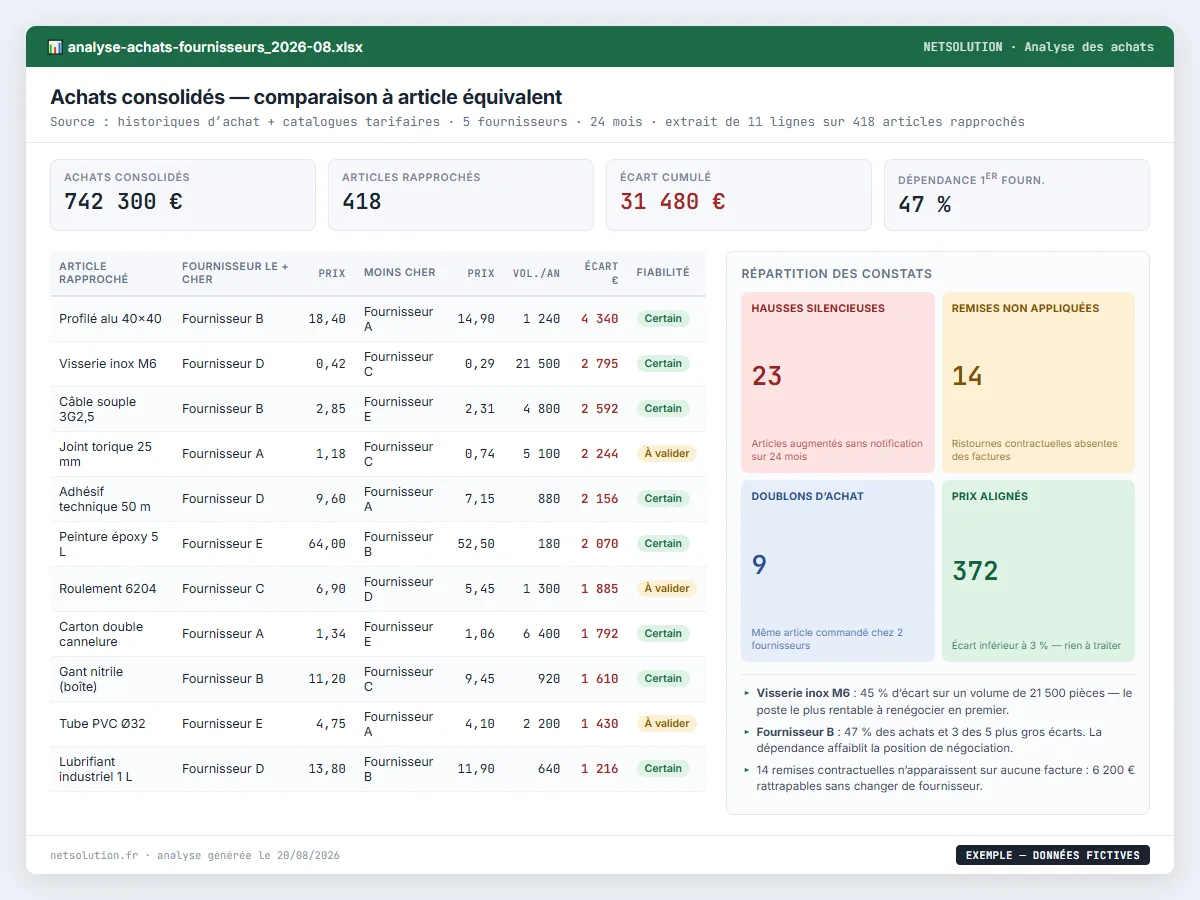Open the Hausses silencieuses red tile
Screen dimensions: 1200x900
[838, 382]
